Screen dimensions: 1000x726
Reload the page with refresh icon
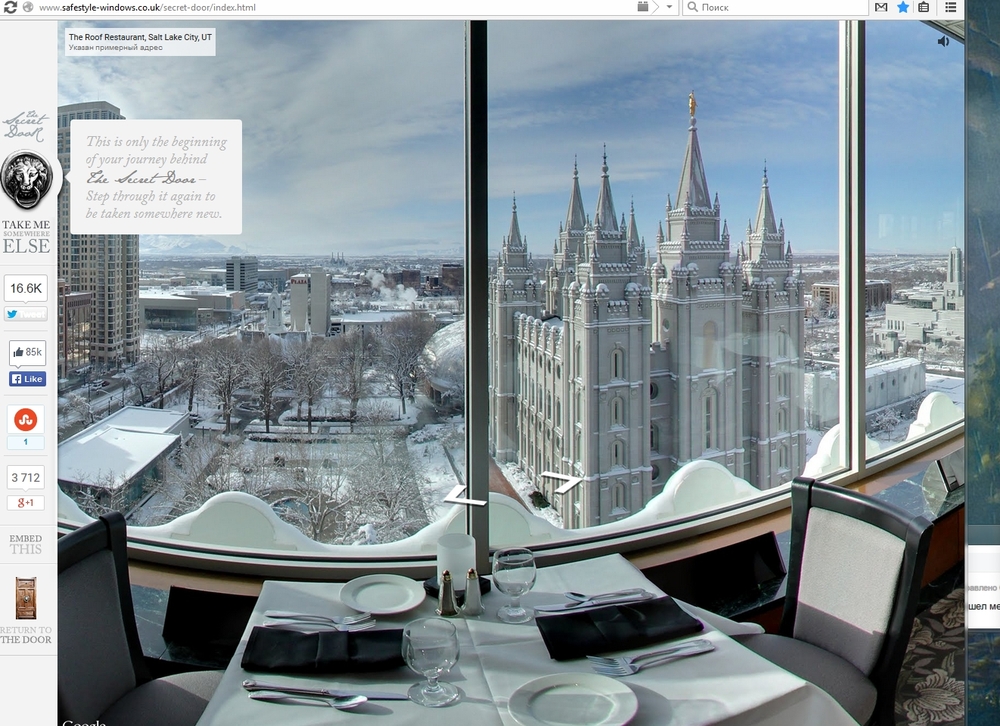[x=10, y=7]
